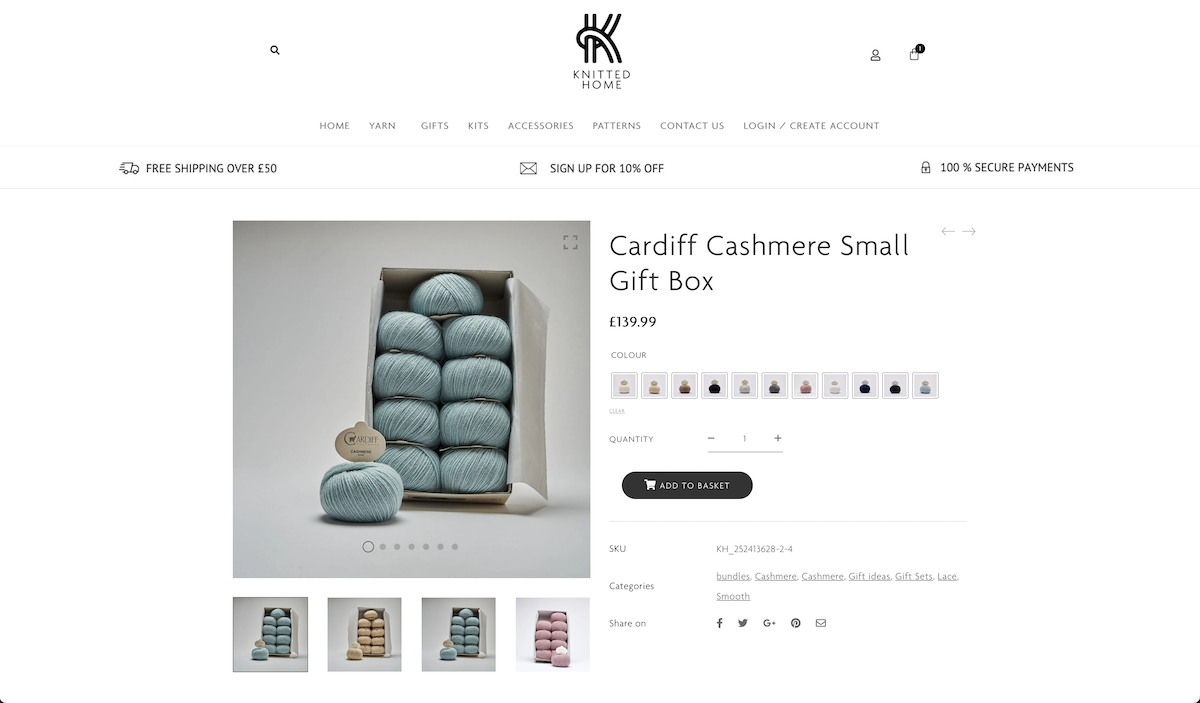Open the user account icon
This screenshot has height=703, width=1200.
(x=875, y=55)
